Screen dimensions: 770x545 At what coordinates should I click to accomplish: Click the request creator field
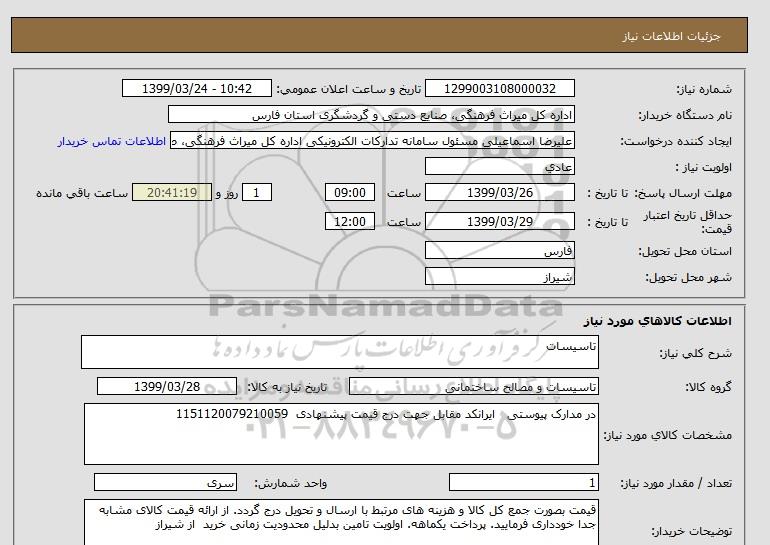[372, 140]
